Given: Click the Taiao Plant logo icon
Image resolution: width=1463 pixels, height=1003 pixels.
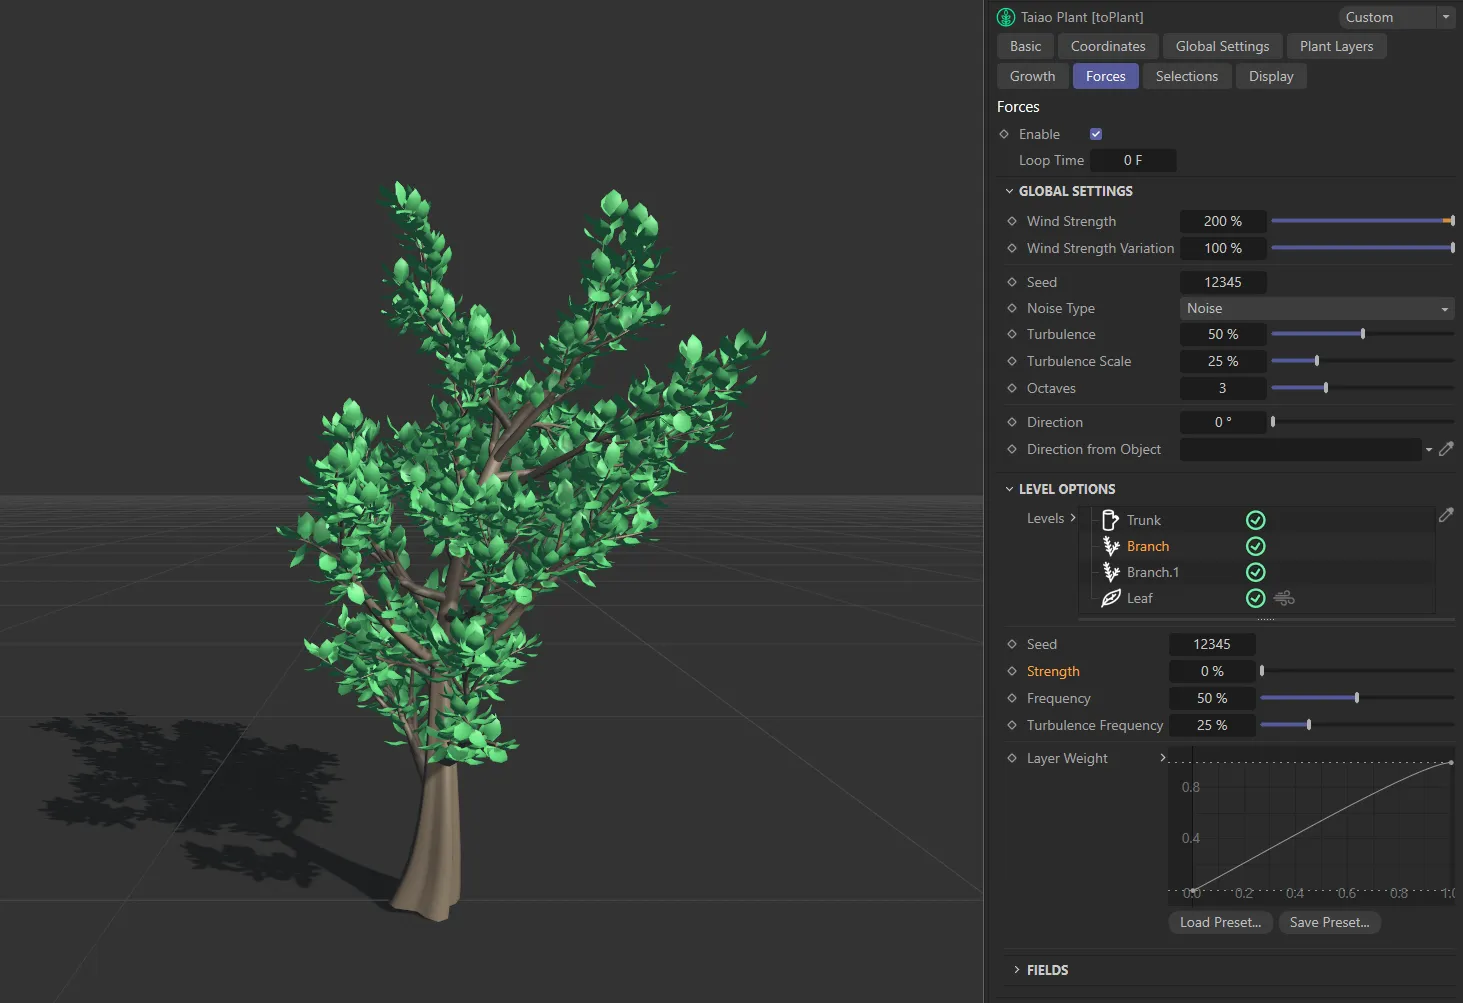Looking at the screenshot, I should coord(1004,16).
